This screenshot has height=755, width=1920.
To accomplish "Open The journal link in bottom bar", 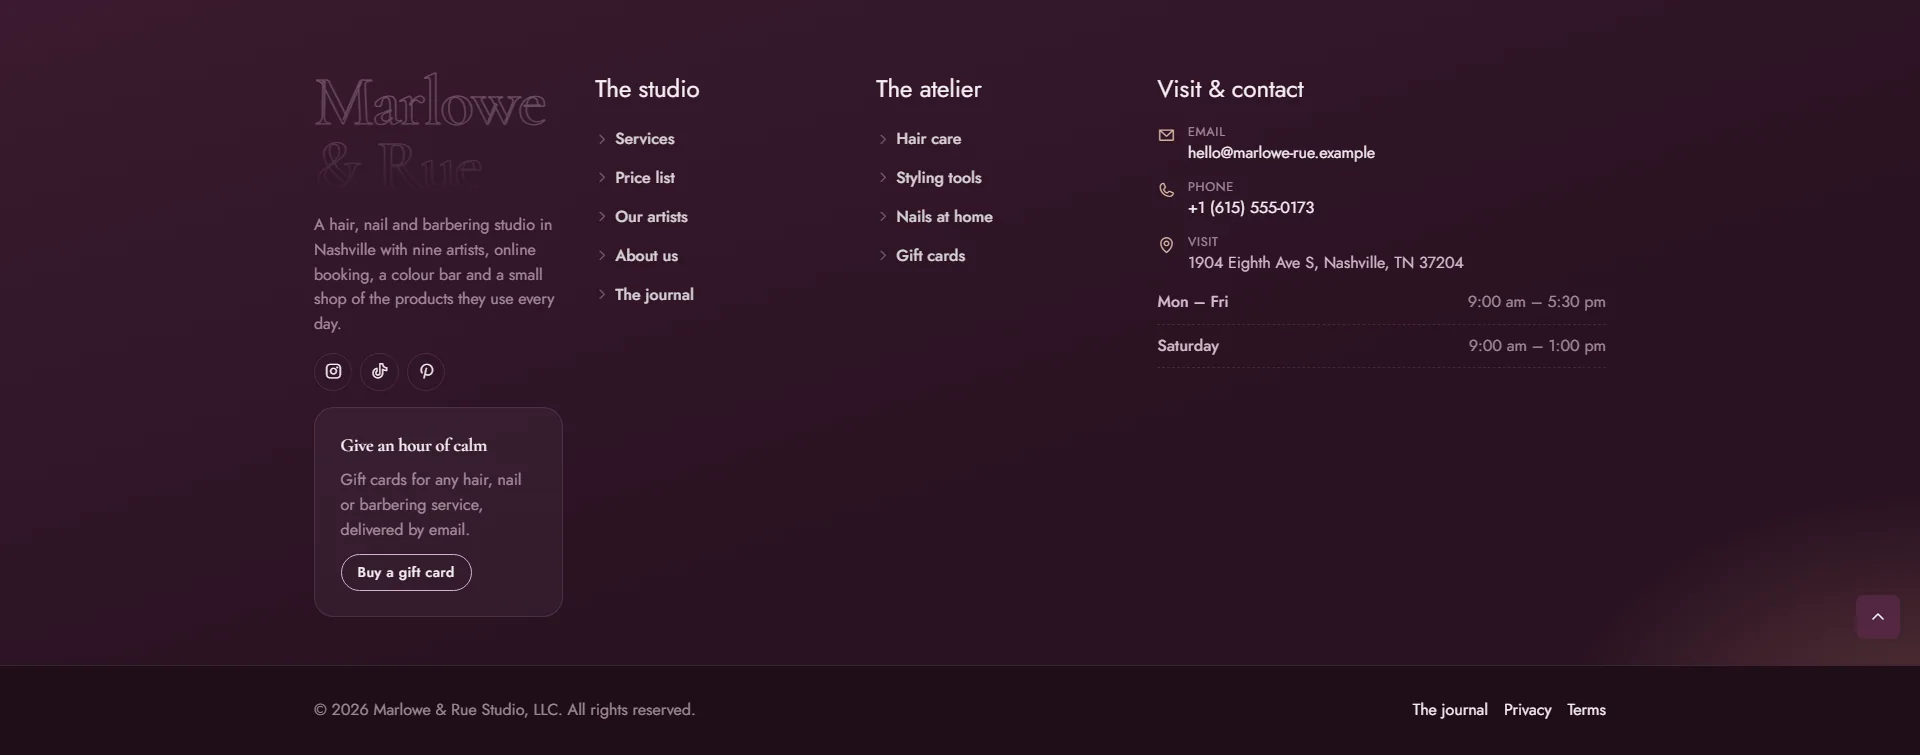I will [x=1450, y=710].
